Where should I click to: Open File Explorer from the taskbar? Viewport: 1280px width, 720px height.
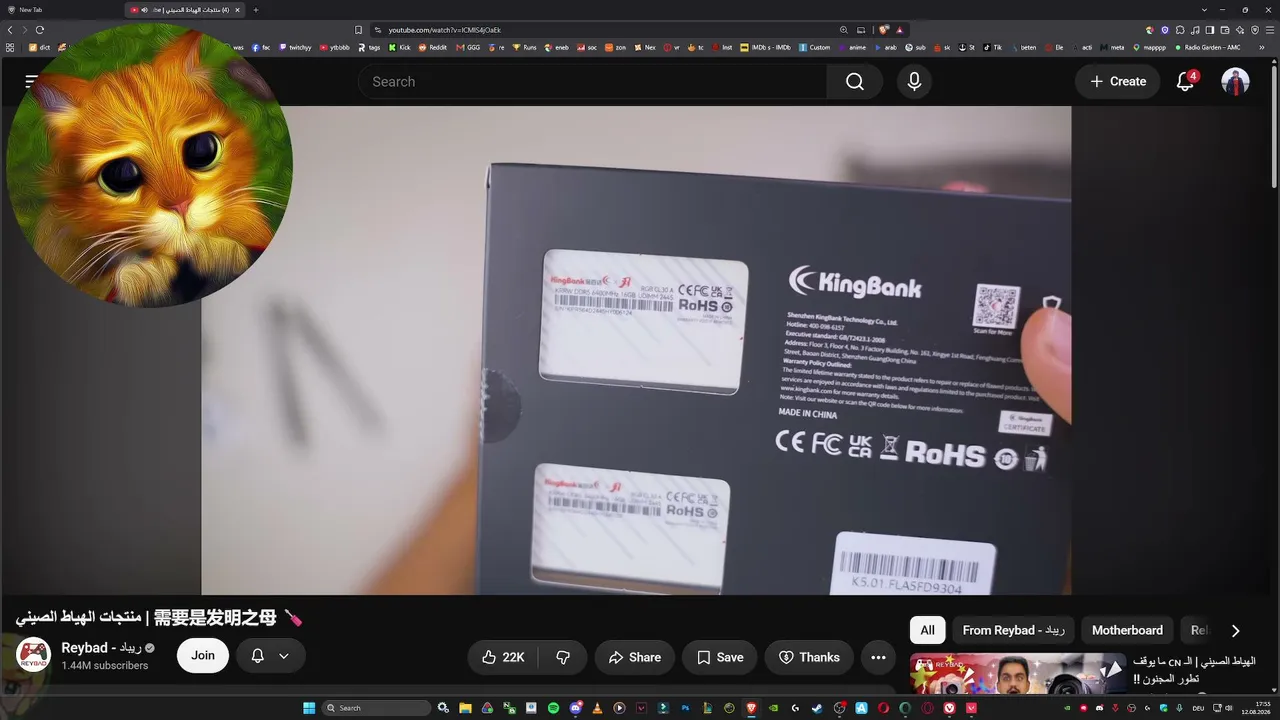click(465, 708)
